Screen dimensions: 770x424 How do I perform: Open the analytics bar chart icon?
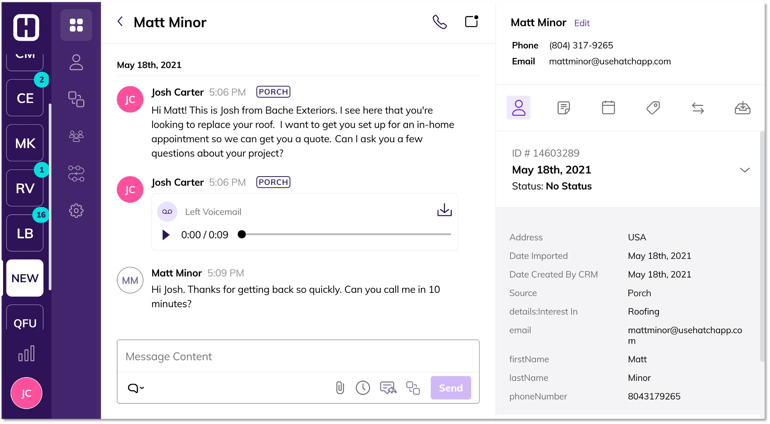point(26,354)
